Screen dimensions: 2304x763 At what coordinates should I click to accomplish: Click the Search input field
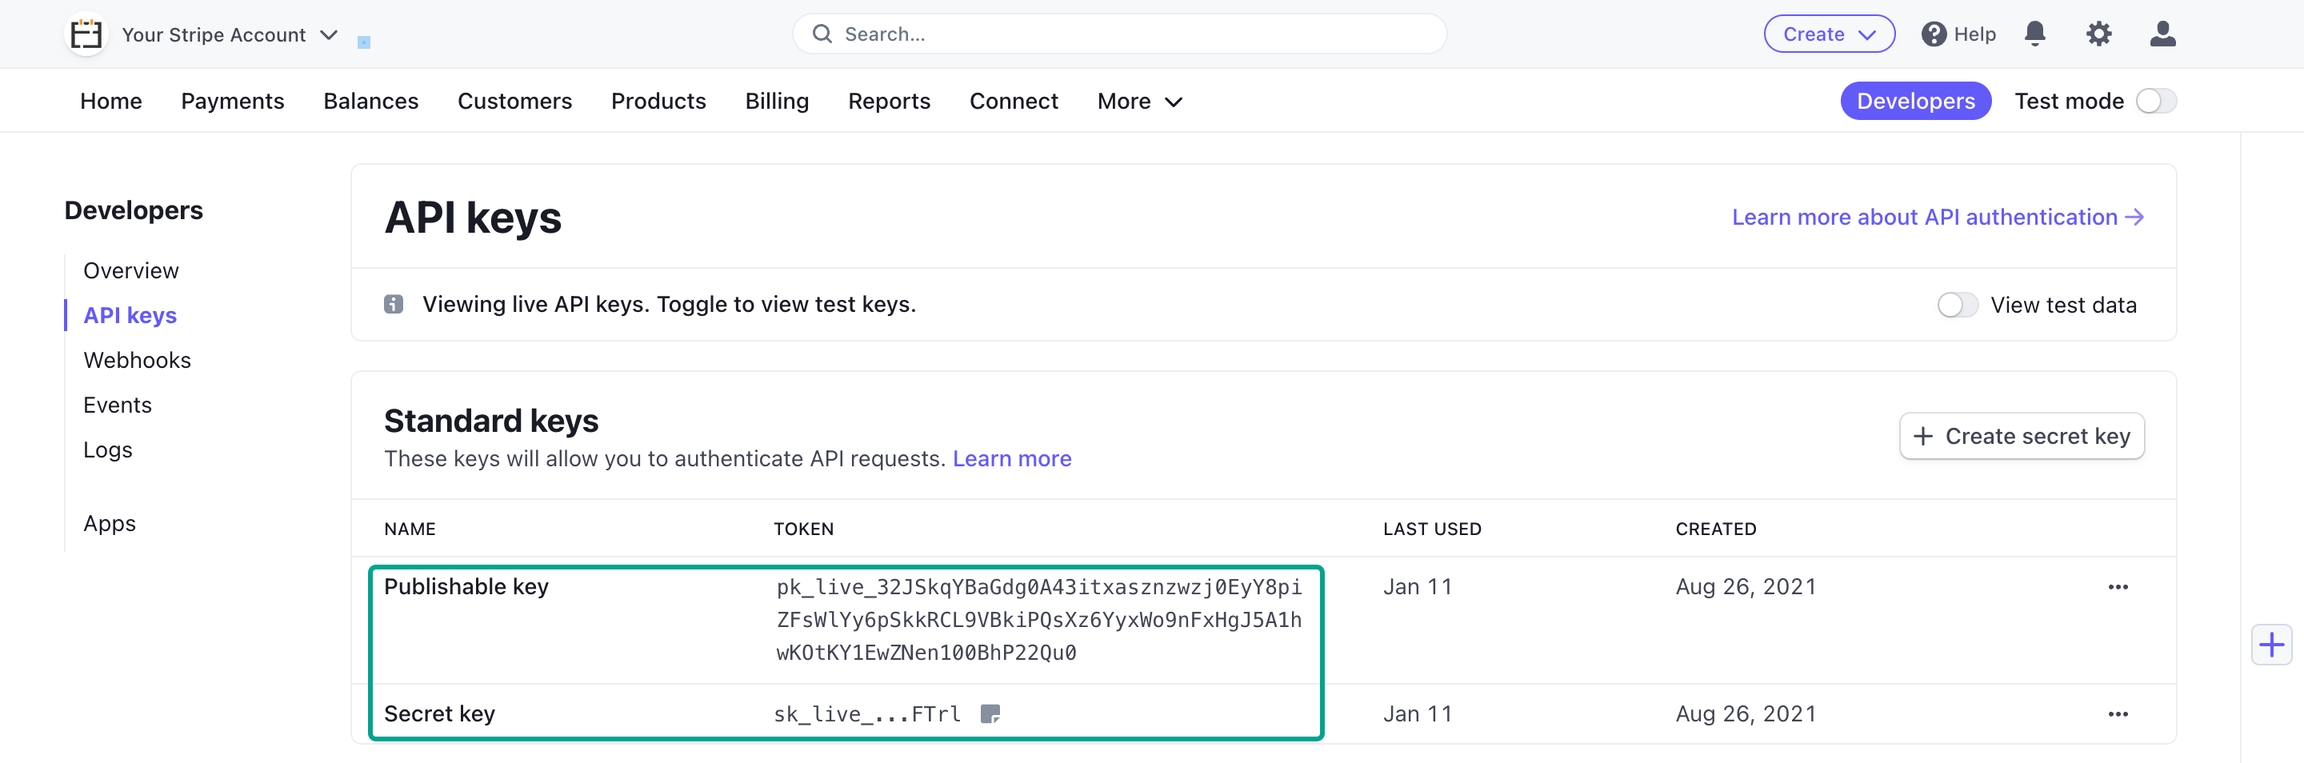pyautogui.click(x=1120, y=34)
